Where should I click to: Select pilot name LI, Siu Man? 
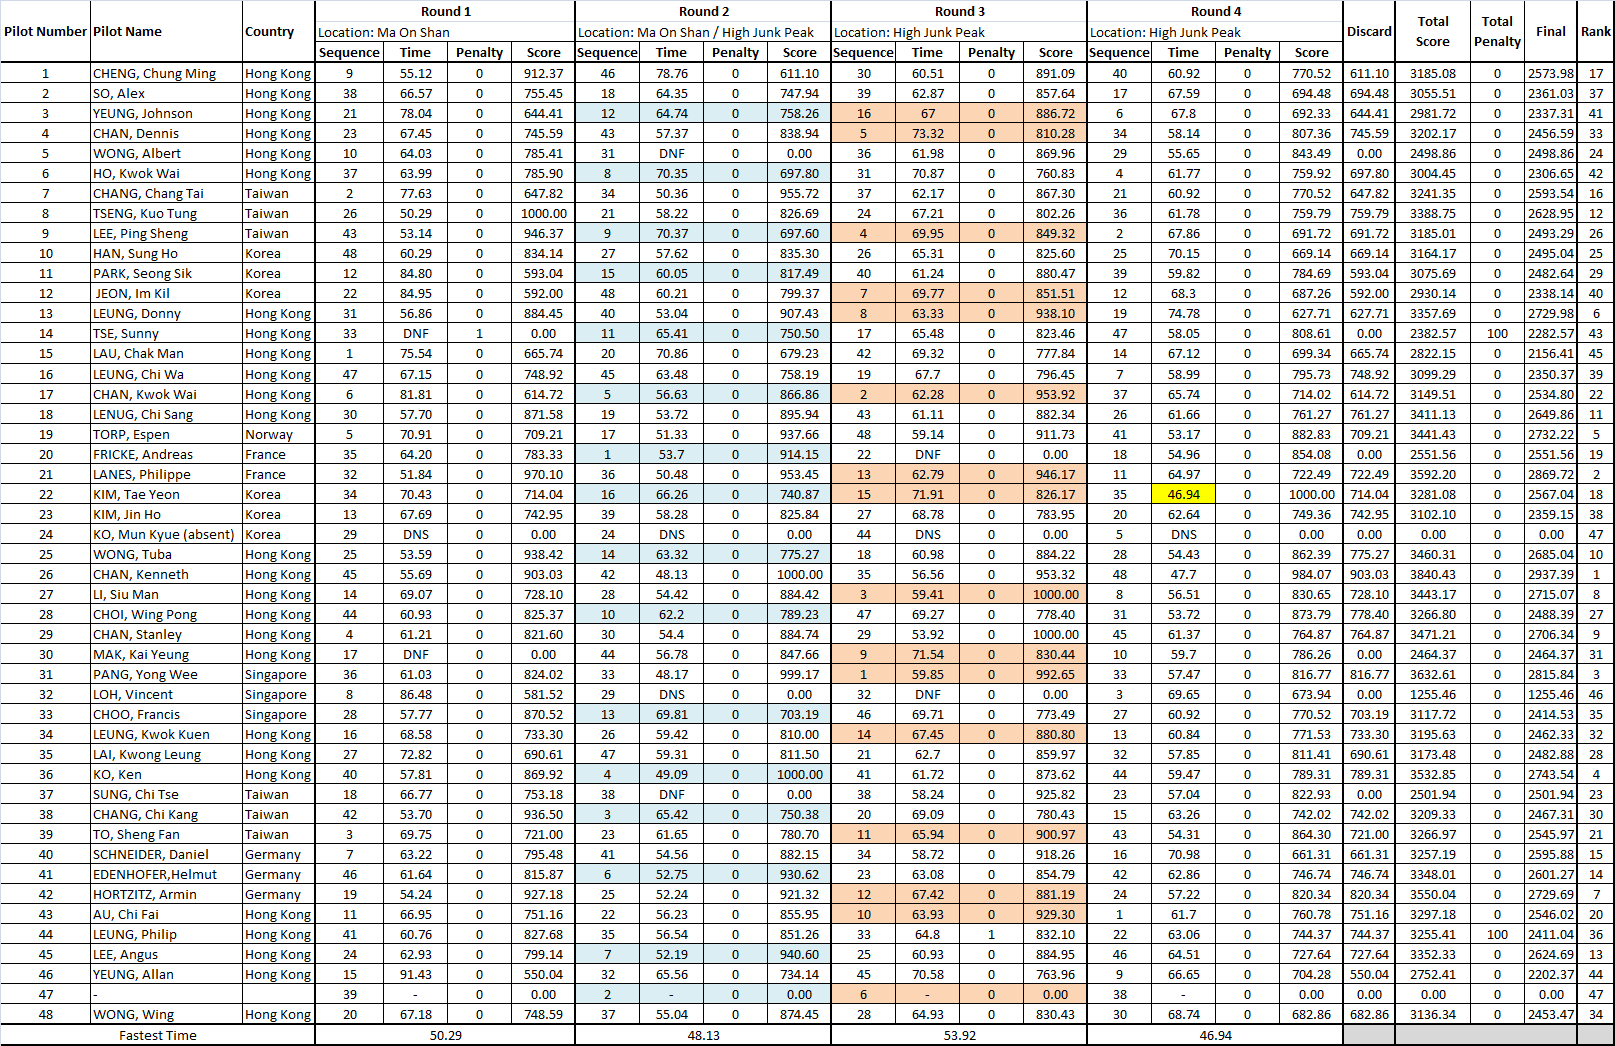pyautogui.click(x=125, y=595)
